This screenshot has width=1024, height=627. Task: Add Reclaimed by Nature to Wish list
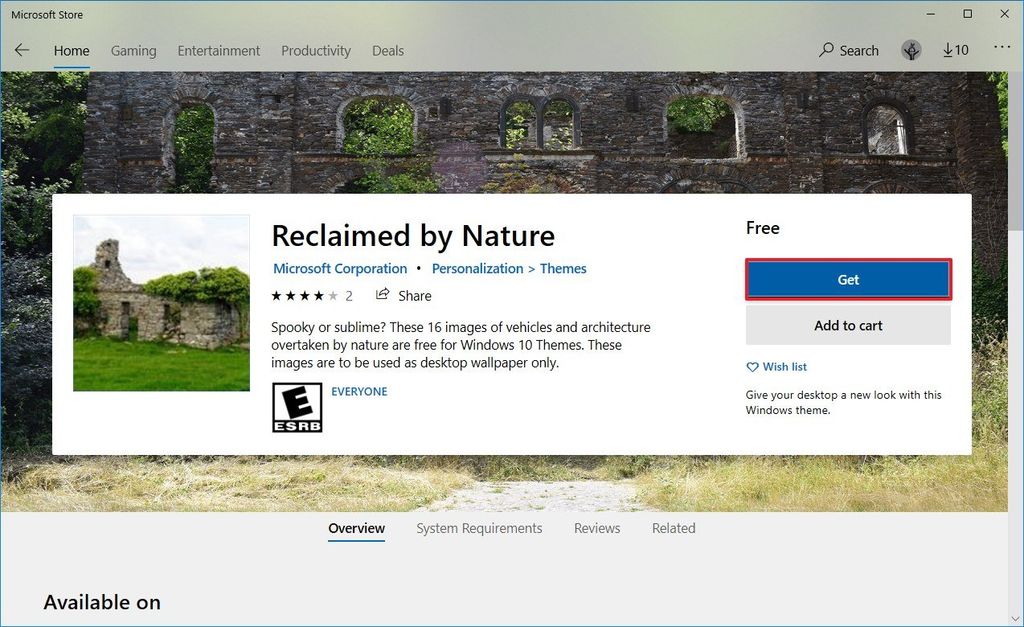coord(777,366)
